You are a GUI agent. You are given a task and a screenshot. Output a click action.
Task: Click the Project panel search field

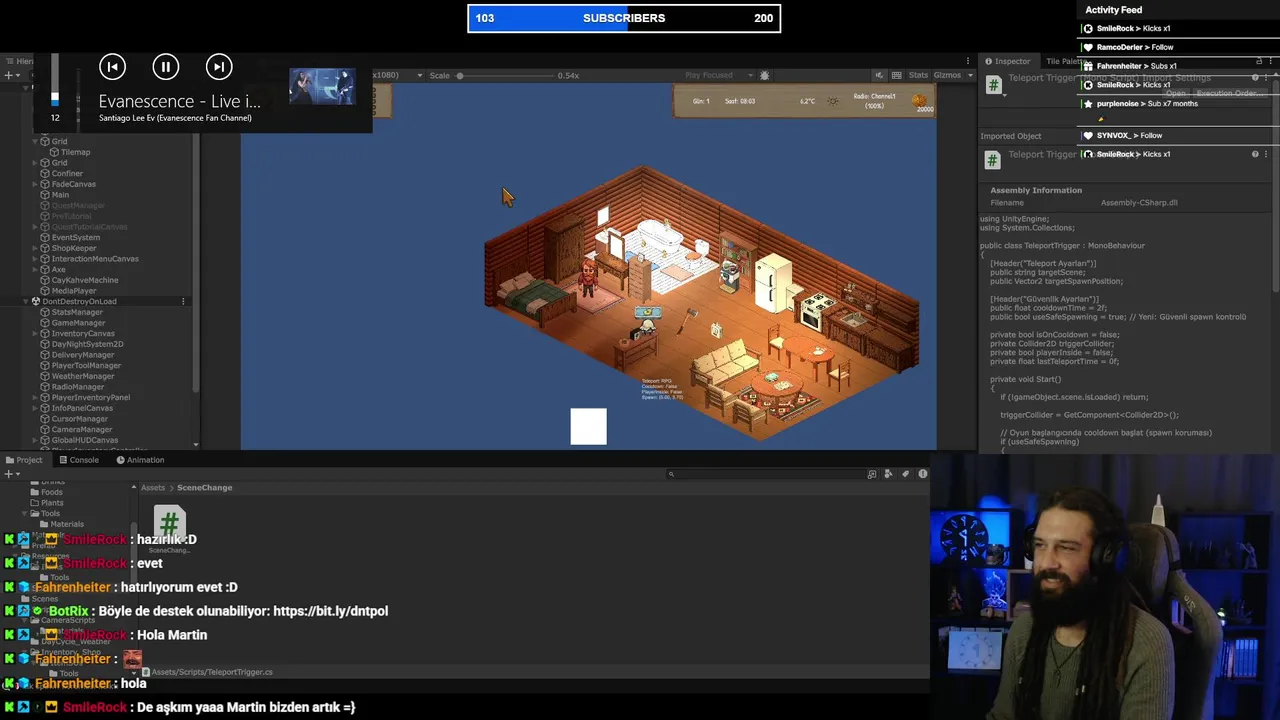(765, 474)
